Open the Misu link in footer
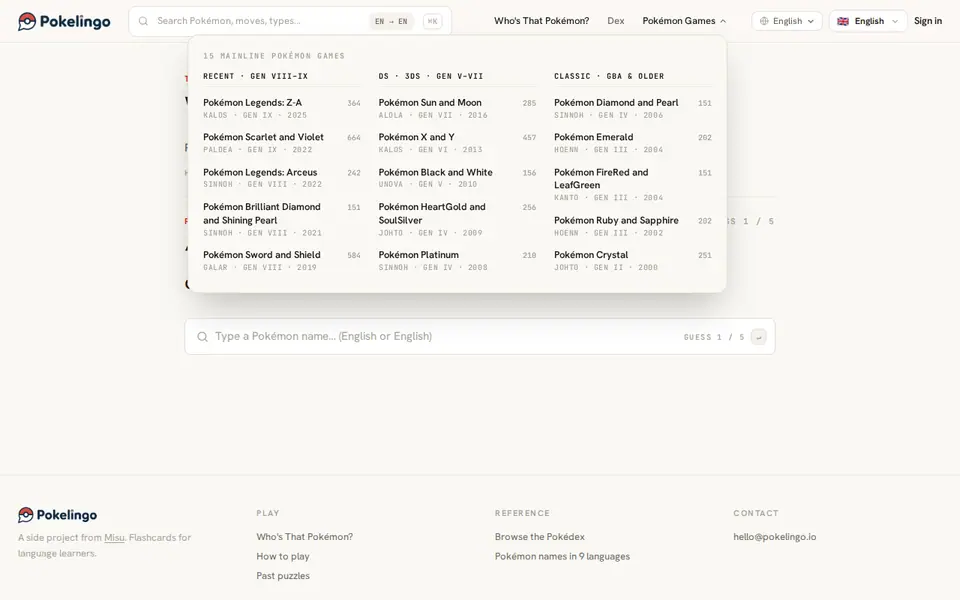The image size is (960, 600). point(114,538)
